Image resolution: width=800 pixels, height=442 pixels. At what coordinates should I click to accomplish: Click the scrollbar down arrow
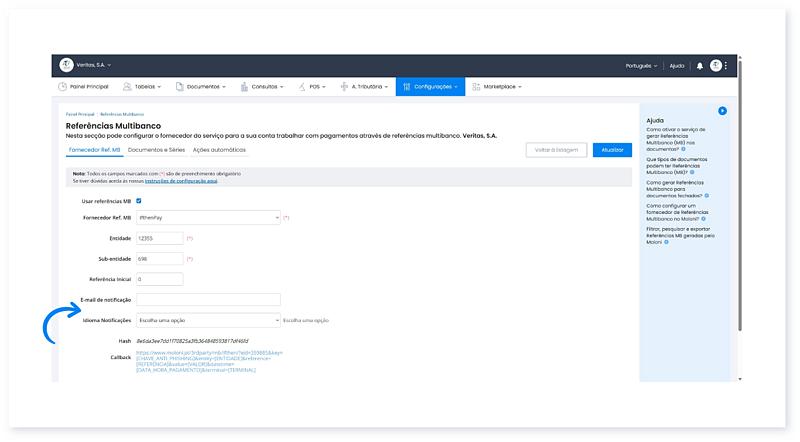pos(740,379)
